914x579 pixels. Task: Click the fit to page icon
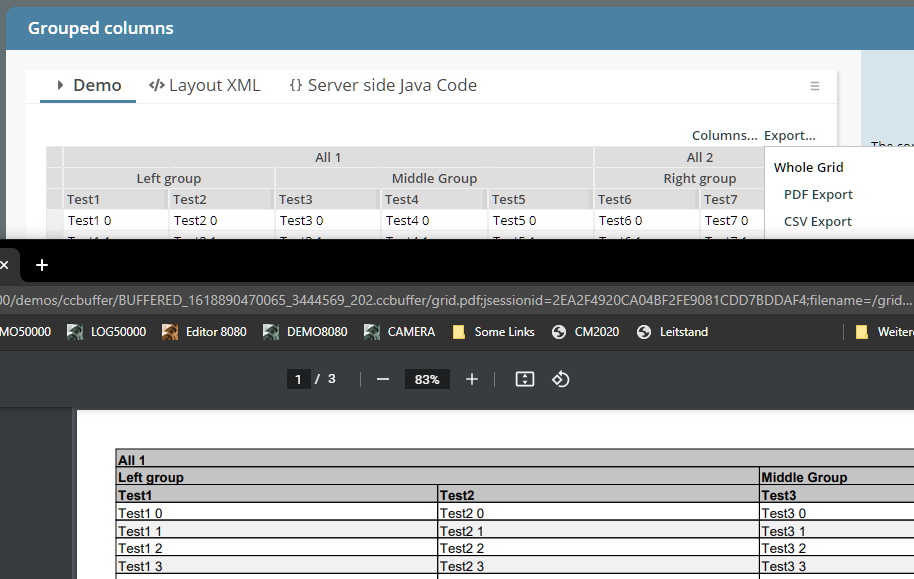click(525, 379)
